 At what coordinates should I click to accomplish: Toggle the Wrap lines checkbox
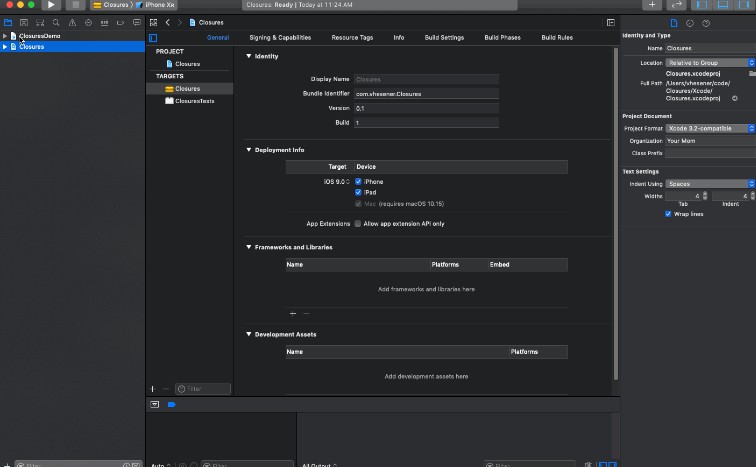pyautogui.click(x=668, y=214)
